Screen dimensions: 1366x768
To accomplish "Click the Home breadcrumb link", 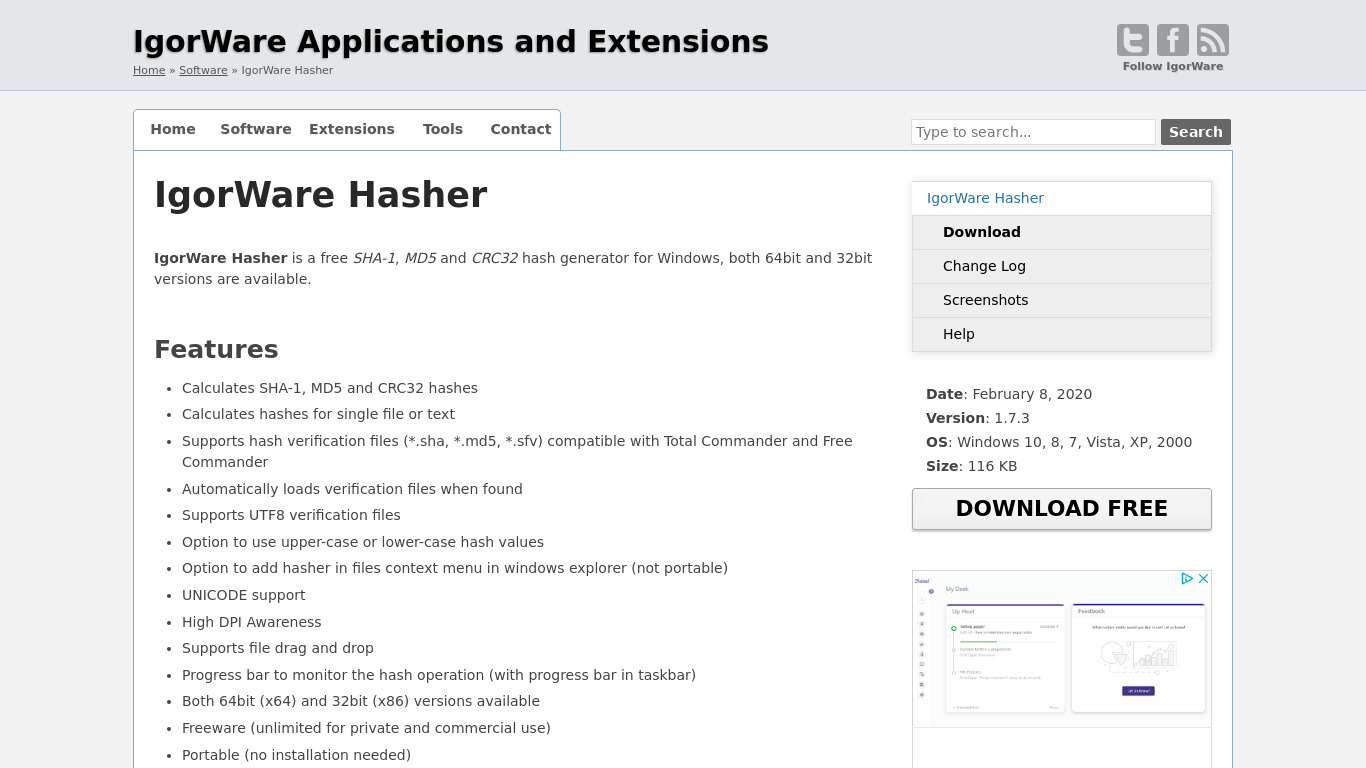I will point(149,70).
